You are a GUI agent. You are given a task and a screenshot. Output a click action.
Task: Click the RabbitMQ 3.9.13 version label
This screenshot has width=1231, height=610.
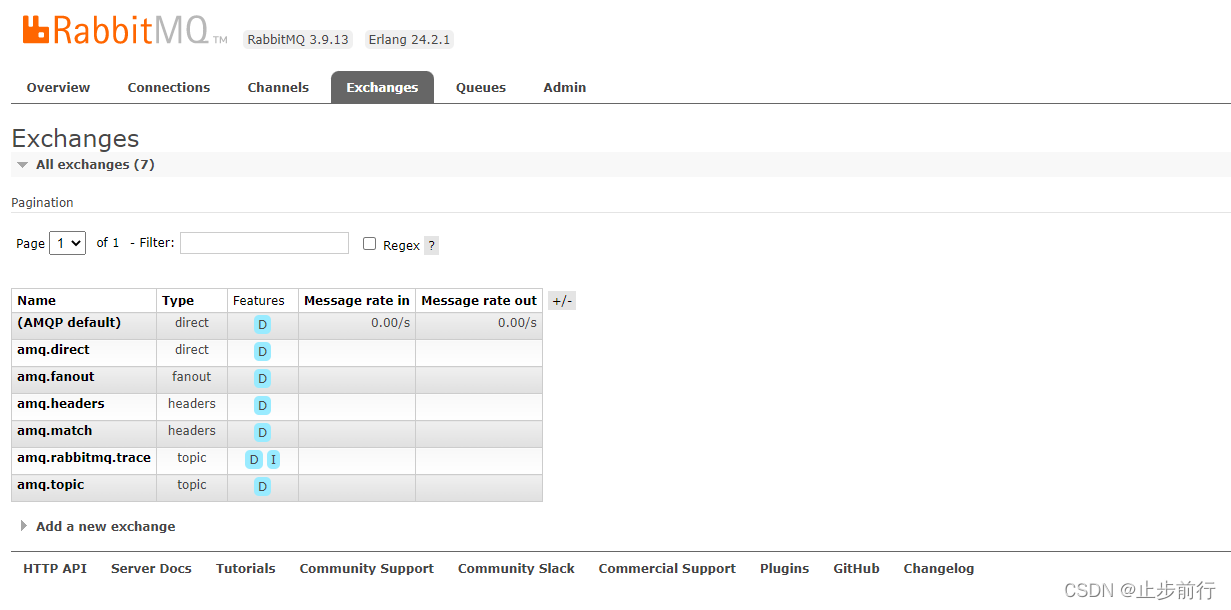click(x=298, y=40)
